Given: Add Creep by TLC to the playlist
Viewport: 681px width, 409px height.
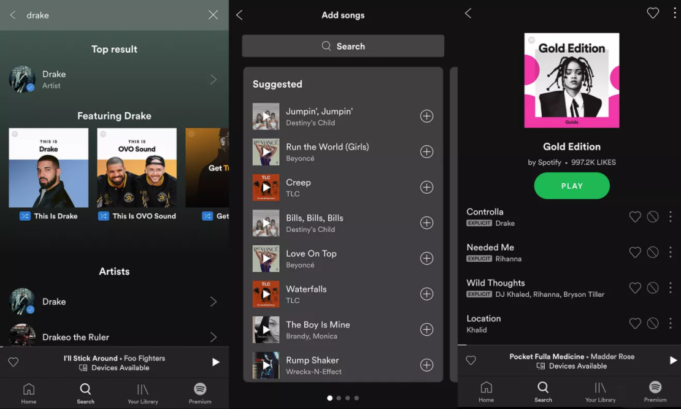Looking at the screenshot, I should tap(426, 188).
